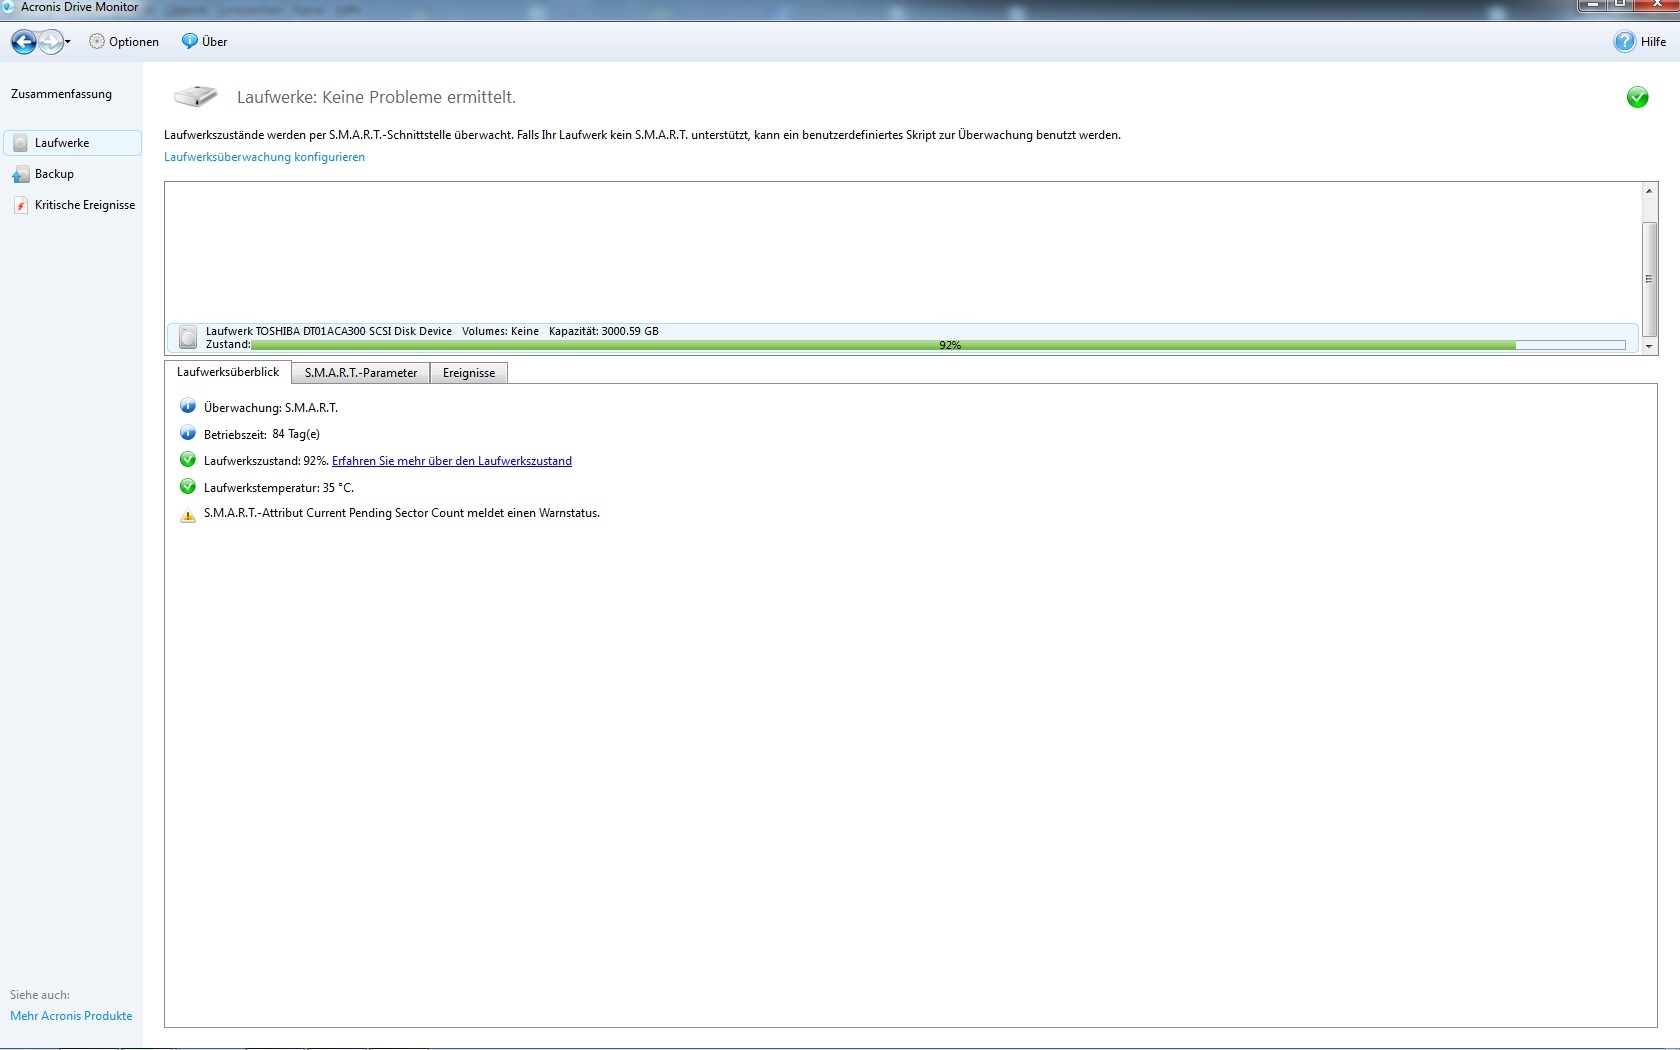The width and height of the screenshot is (1680, 1050).
Task: Click the drive list scrollbar thumb
Action: click(x=1649, y=279)
